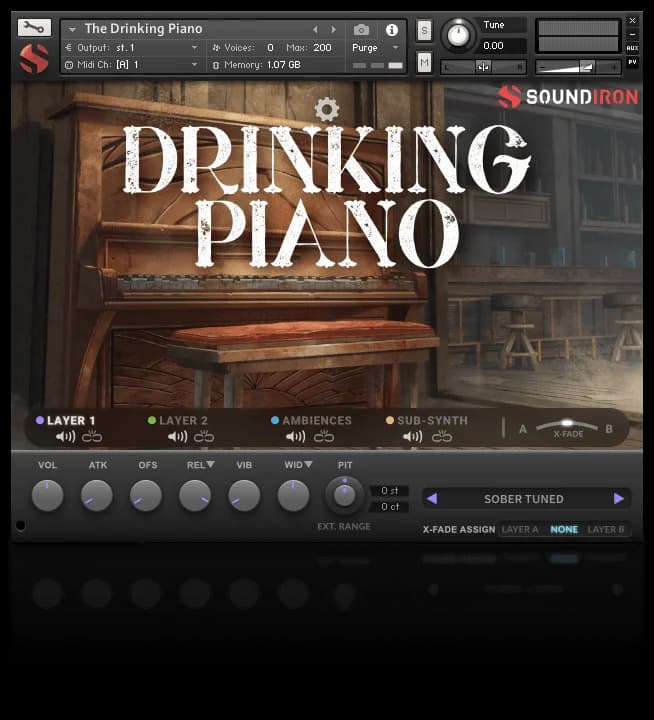Expand the WID dropdown triangle

point(308,464)
